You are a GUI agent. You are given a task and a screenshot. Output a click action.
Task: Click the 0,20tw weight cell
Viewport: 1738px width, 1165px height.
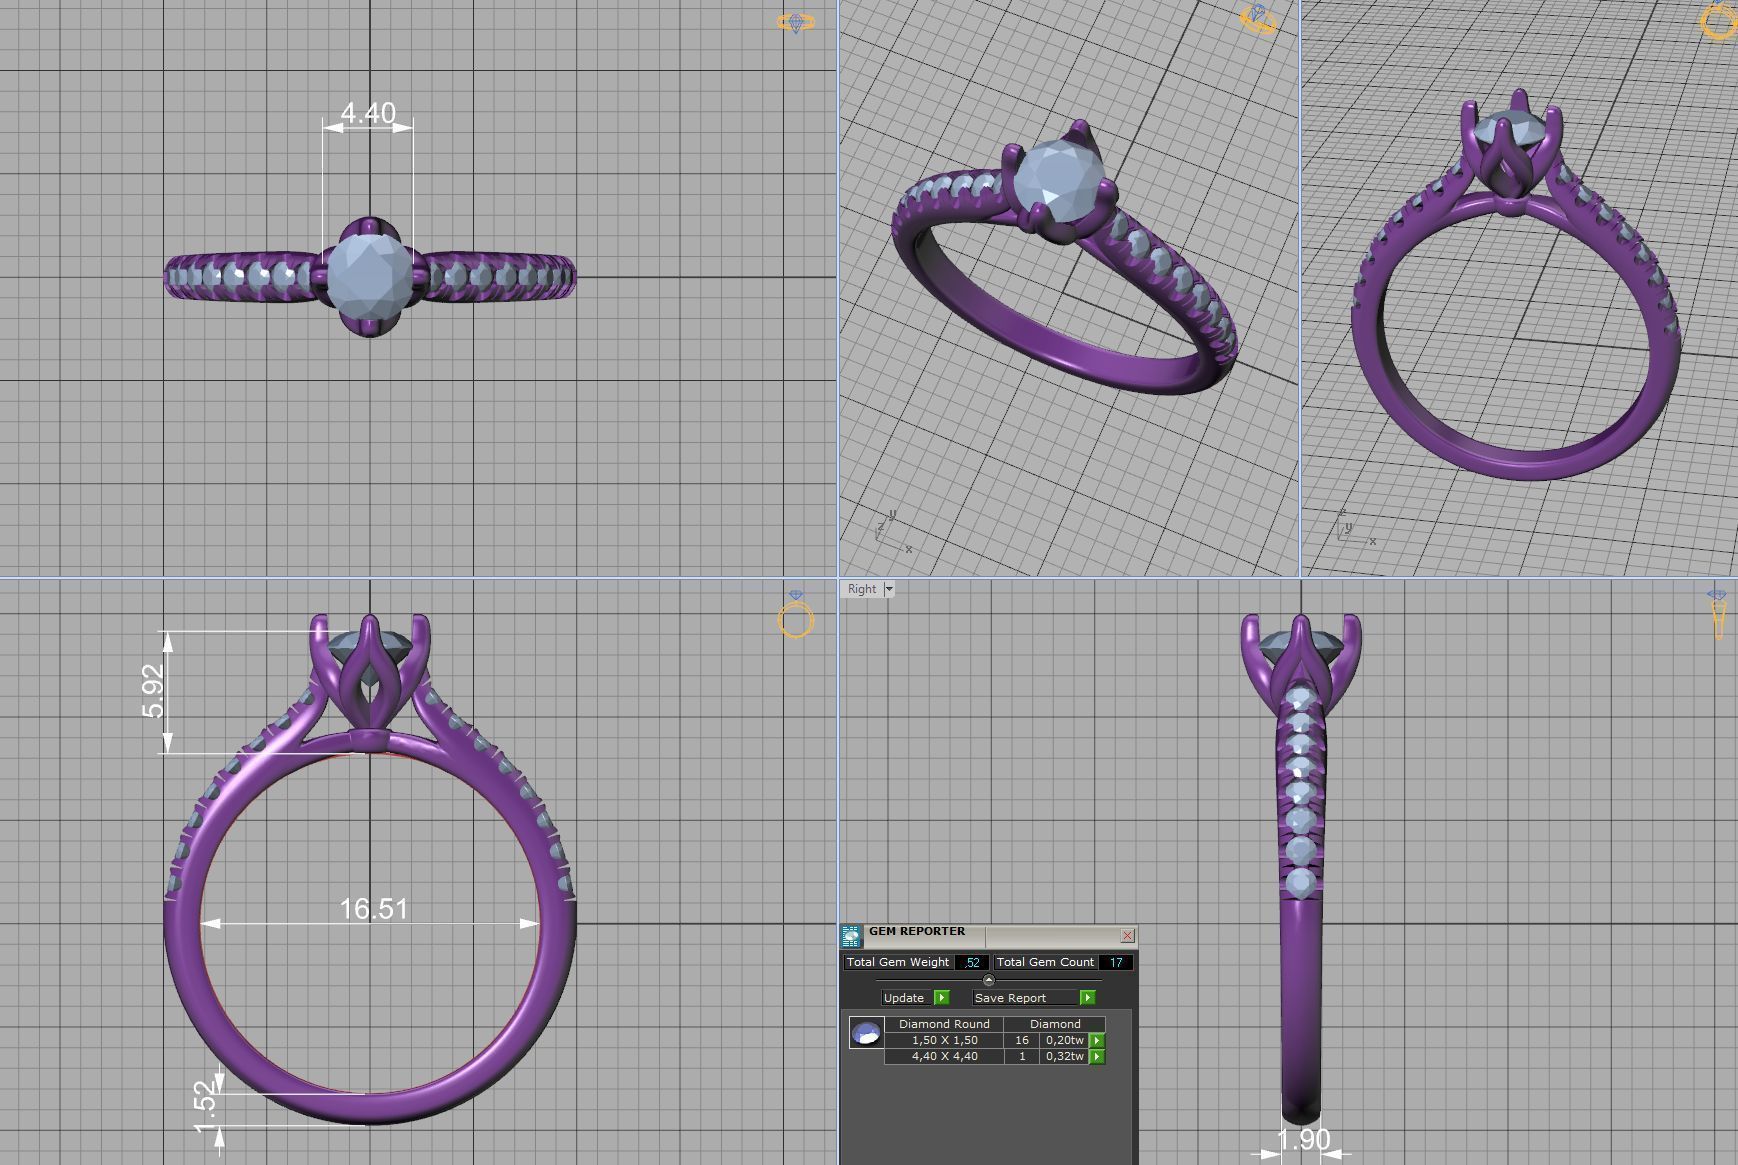coord(1065,1040)
